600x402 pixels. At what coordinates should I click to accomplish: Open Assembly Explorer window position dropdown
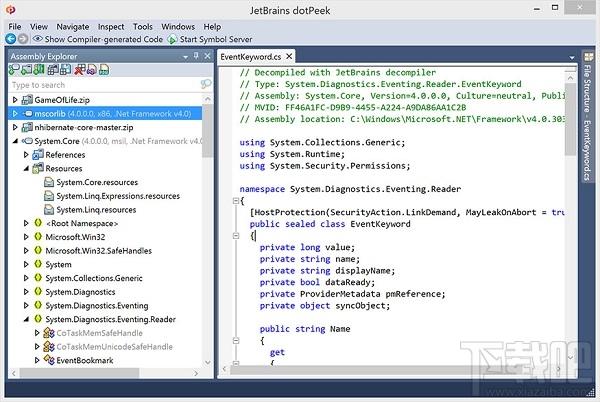(186, 57)
